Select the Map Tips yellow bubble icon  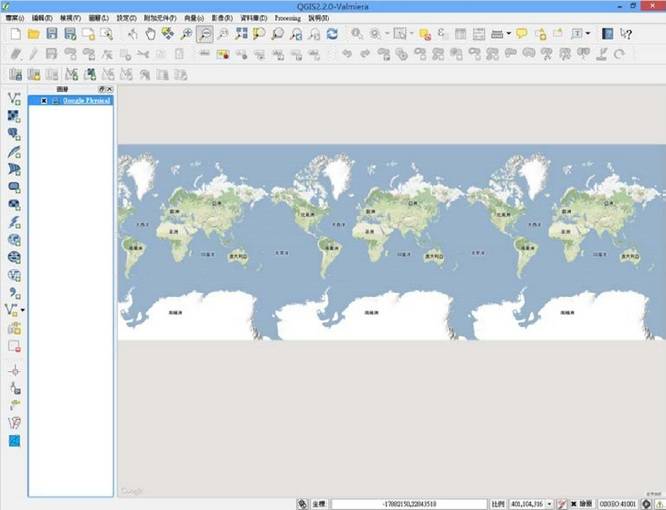[x=522, y=34]
